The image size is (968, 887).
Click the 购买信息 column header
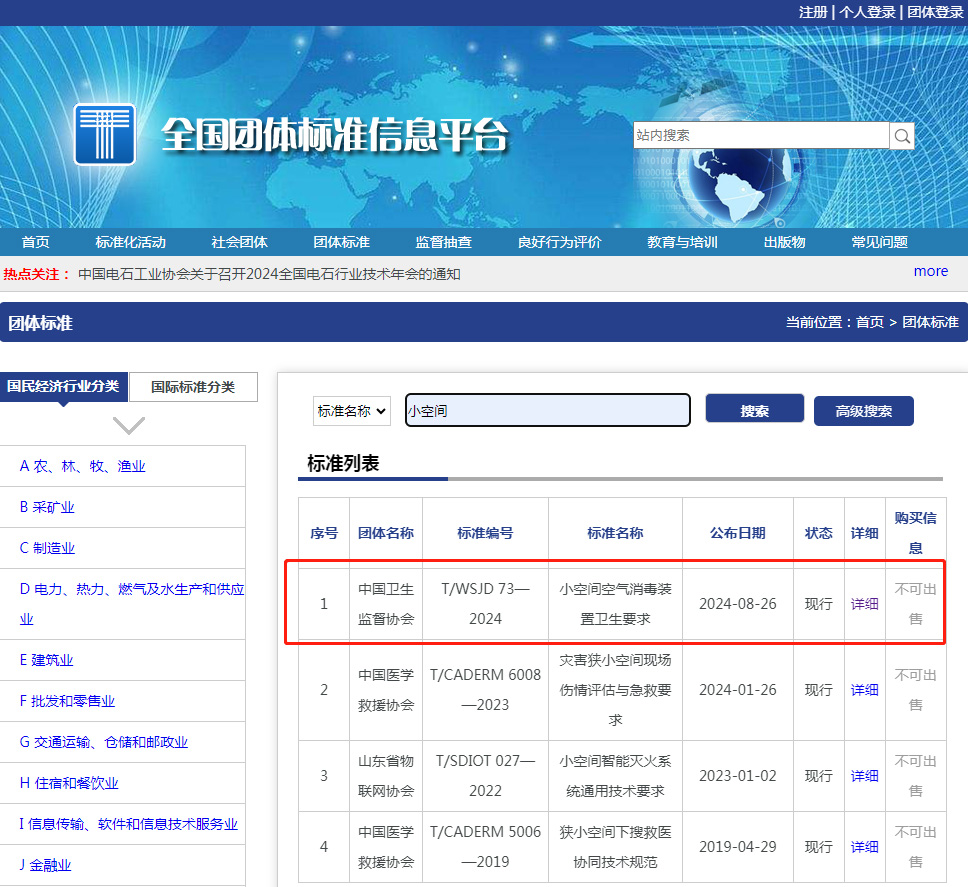tap(916, 533)
